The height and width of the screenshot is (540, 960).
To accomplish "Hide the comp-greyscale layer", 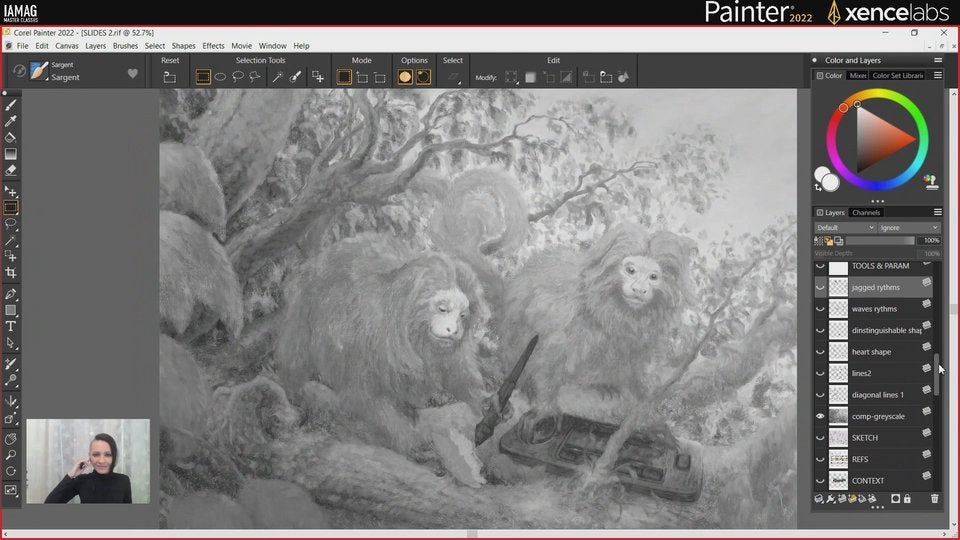I will pyautogui.click(x=820, y=416).
